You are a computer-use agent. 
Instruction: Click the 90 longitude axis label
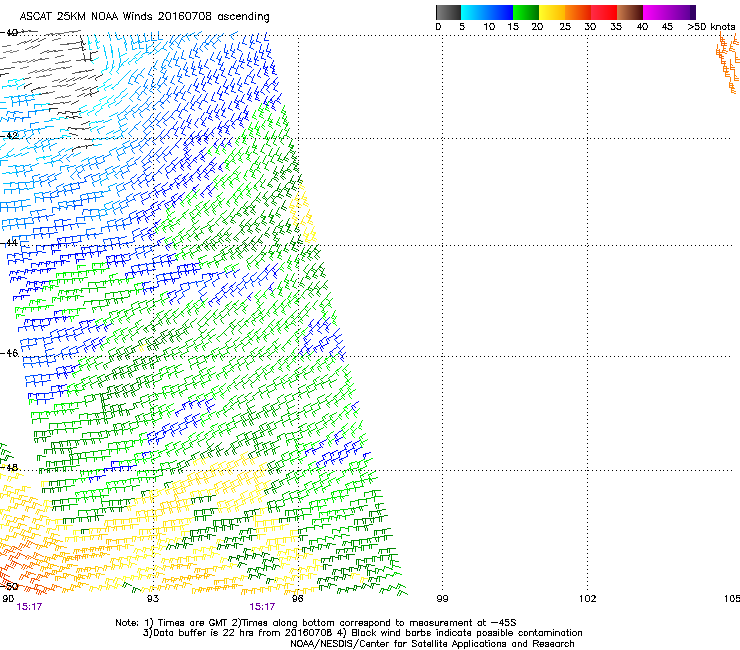[x=8, y=599]
